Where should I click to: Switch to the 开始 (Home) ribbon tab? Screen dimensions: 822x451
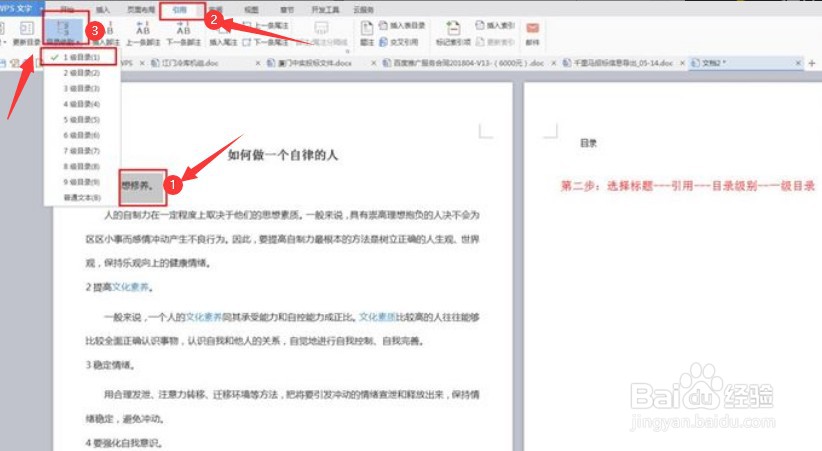(67, 10)
